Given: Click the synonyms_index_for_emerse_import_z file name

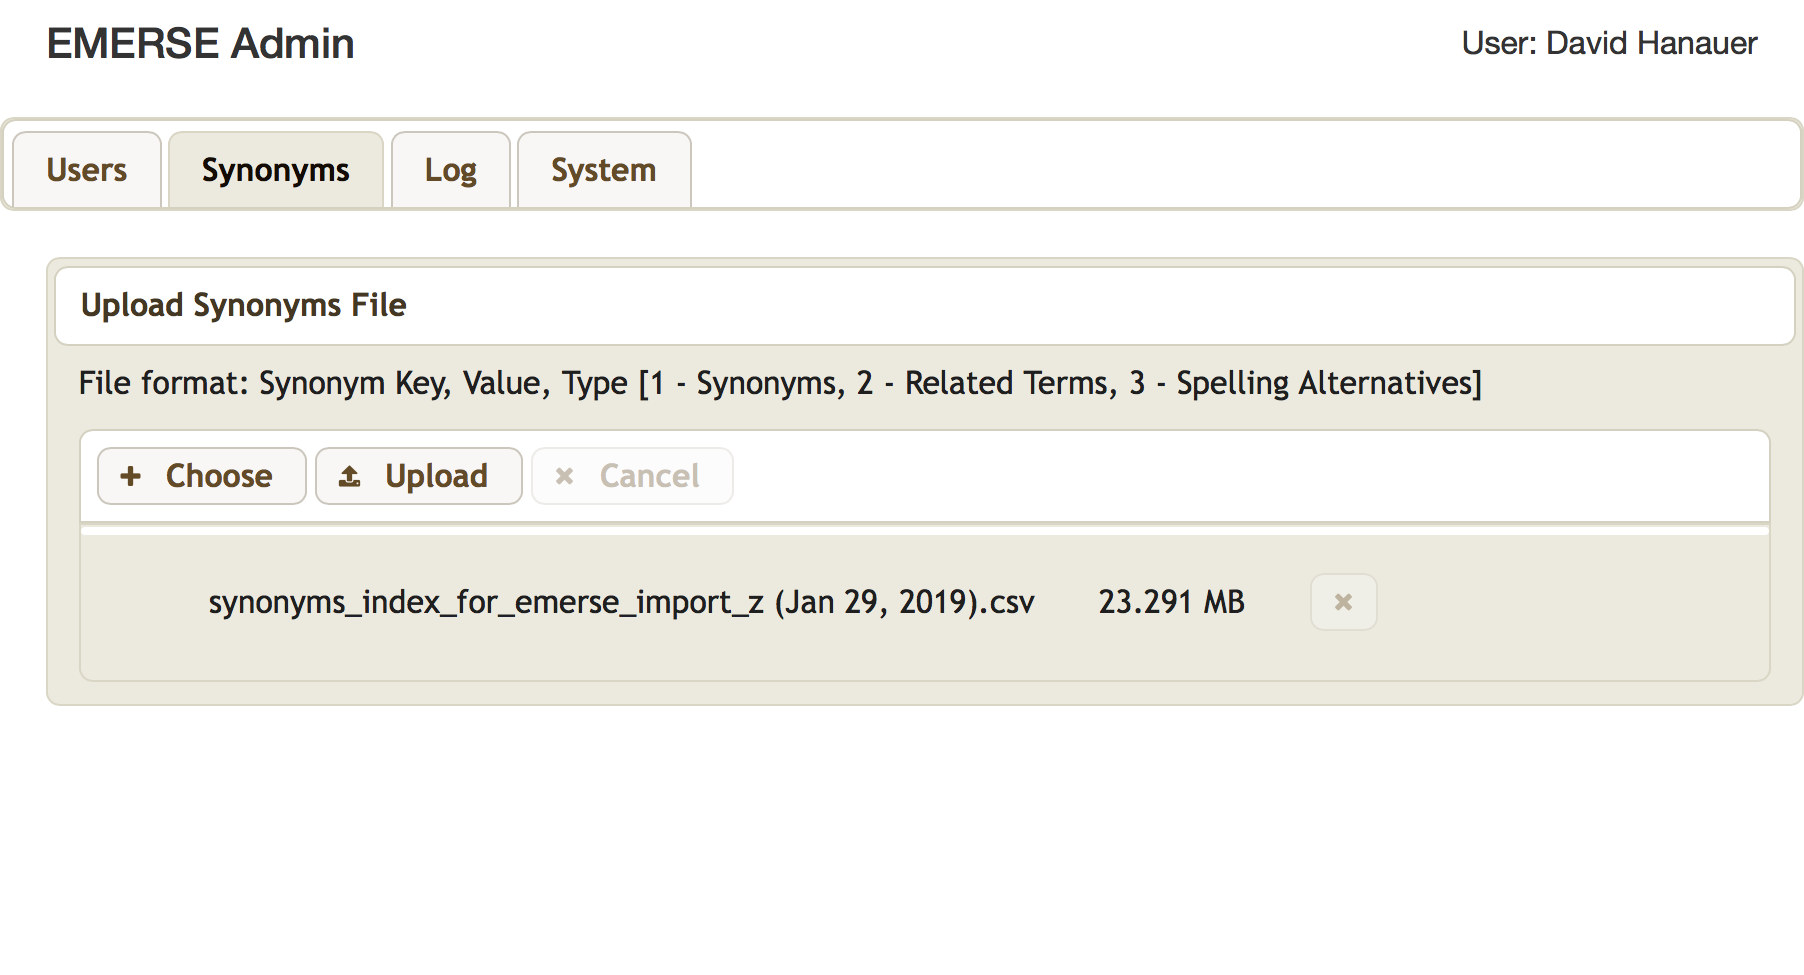Looking at the screenshot, I should pyautogui.click(x=621, y=602).
